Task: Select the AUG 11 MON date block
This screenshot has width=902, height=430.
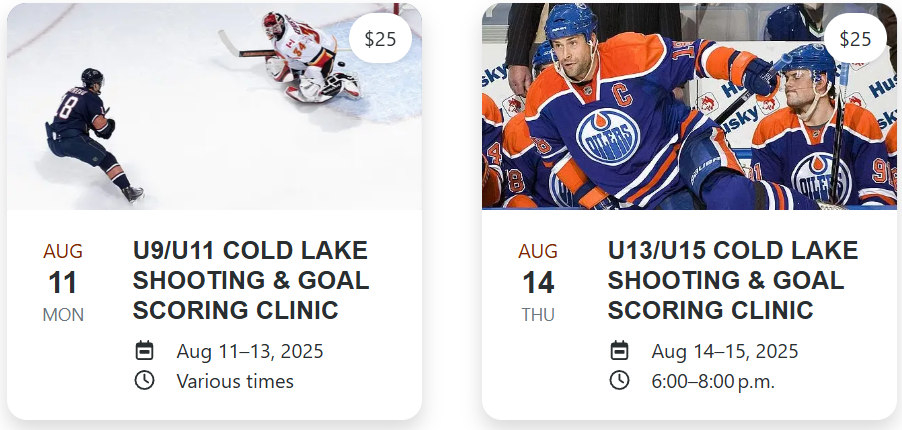Action: 63,283
